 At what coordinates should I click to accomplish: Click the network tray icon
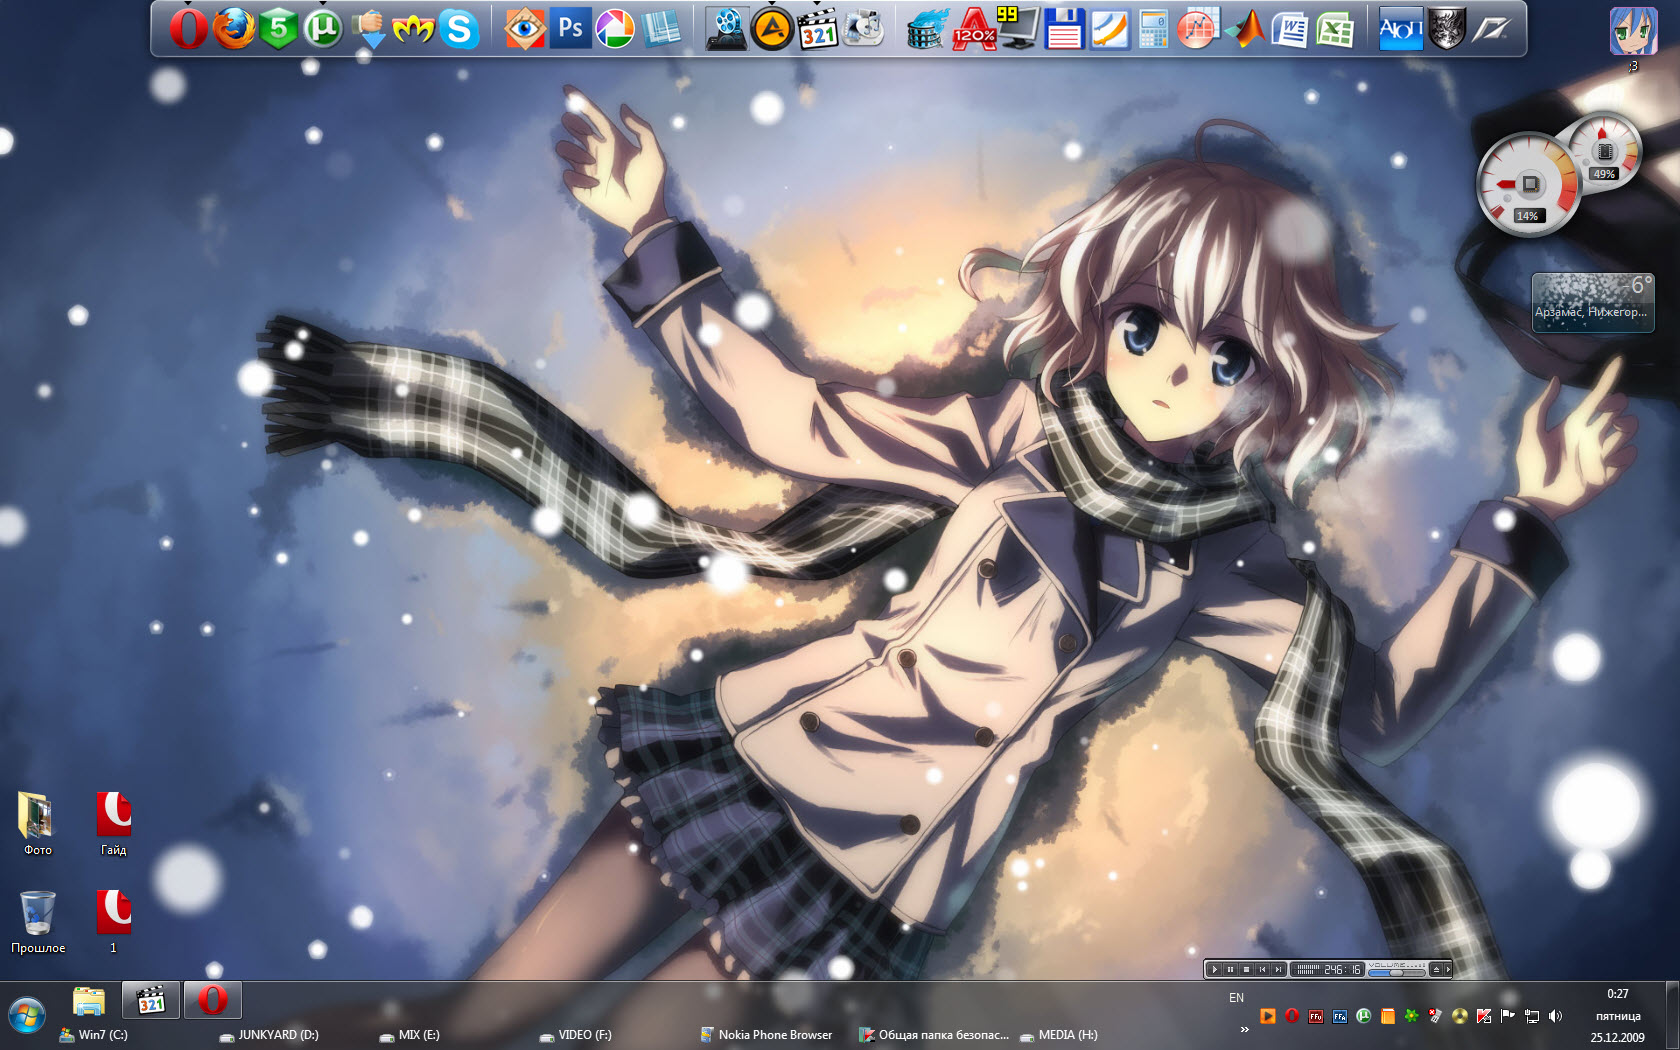[1531, 1016]
